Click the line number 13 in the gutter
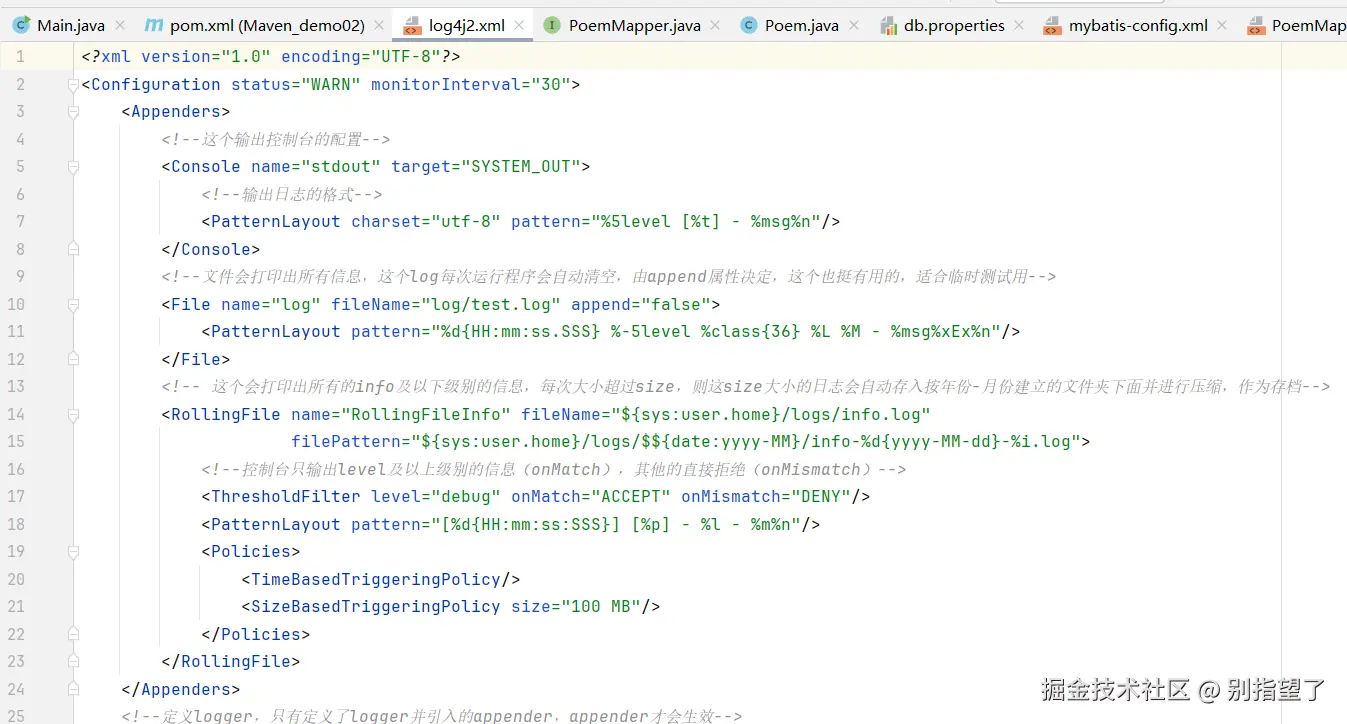Screen dimensions: 1347x724 coord(15,387)
